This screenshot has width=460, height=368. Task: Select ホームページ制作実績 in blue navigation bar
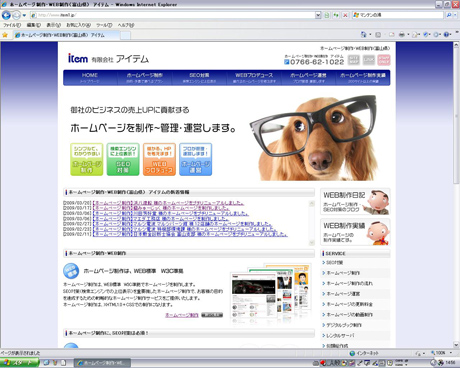tap(363, 78)
